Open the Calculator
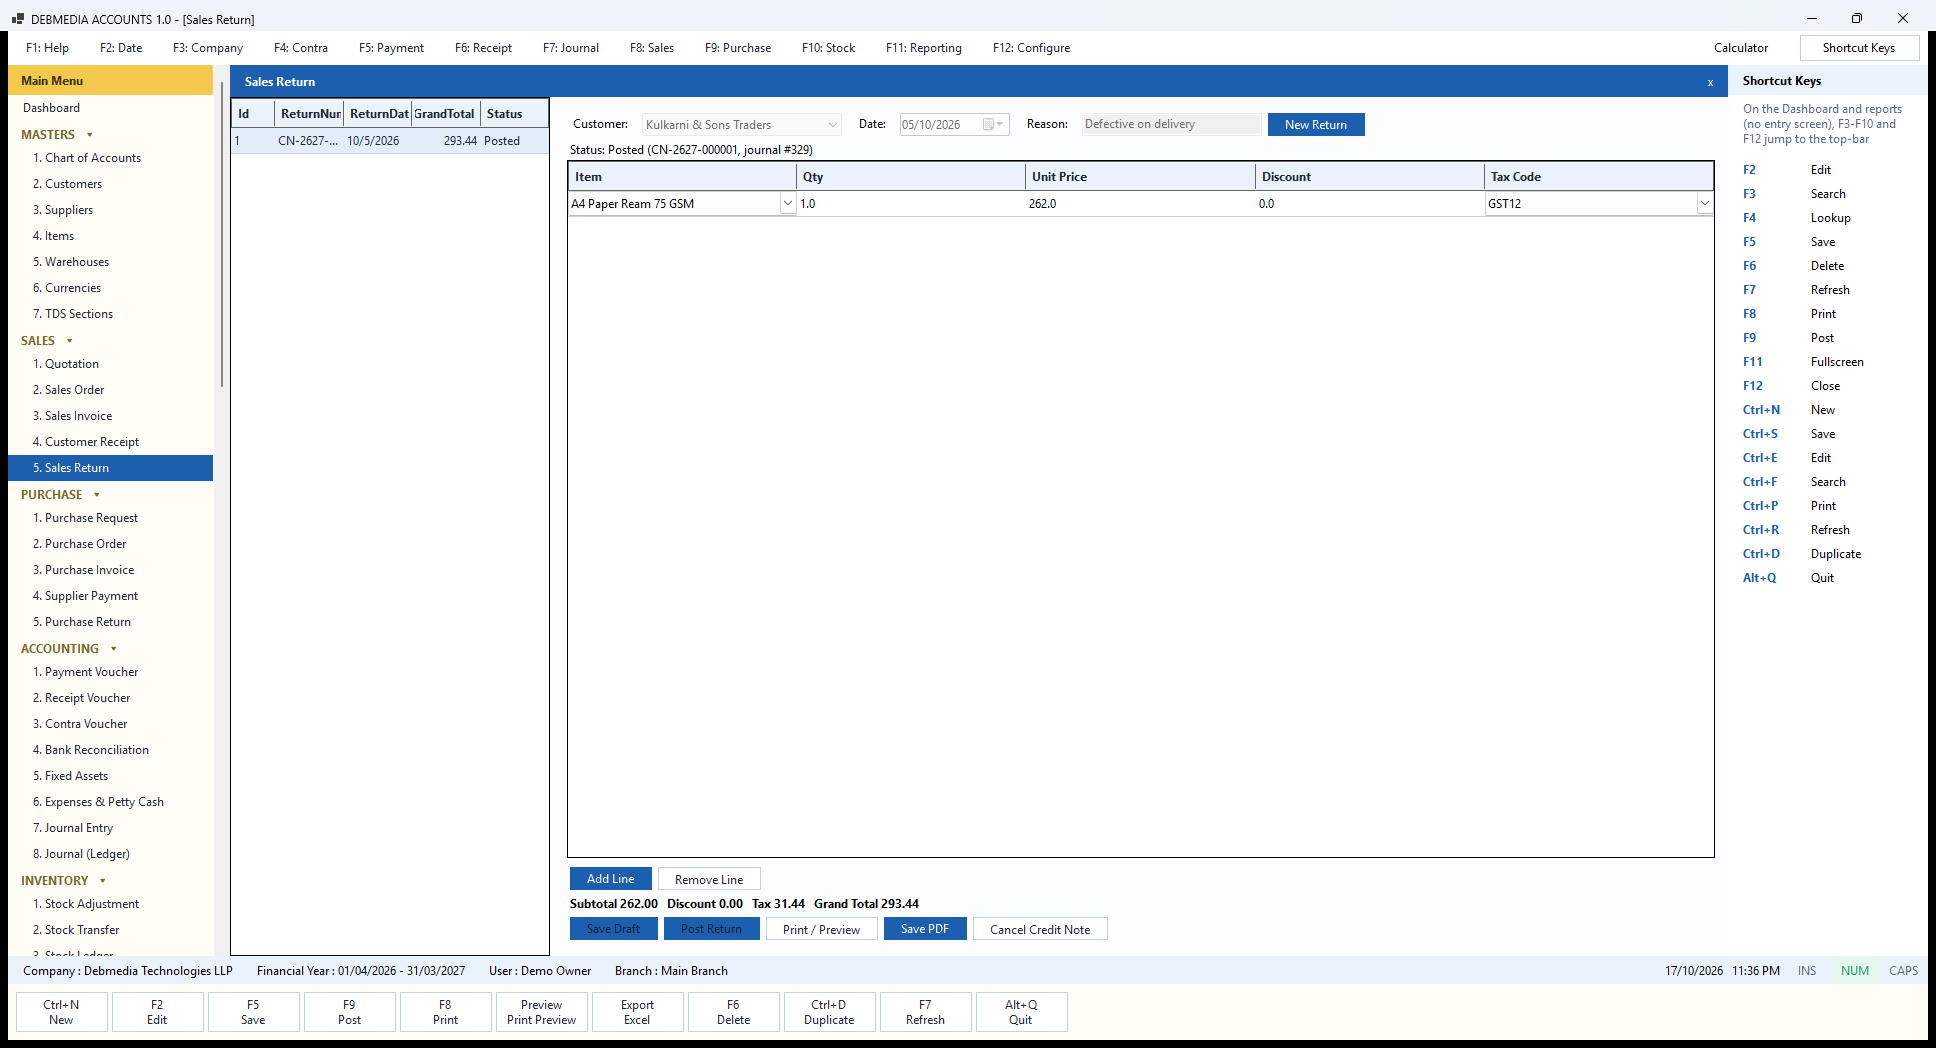This screenshot has height=1048, width=1936. [x=1741, y=48]
